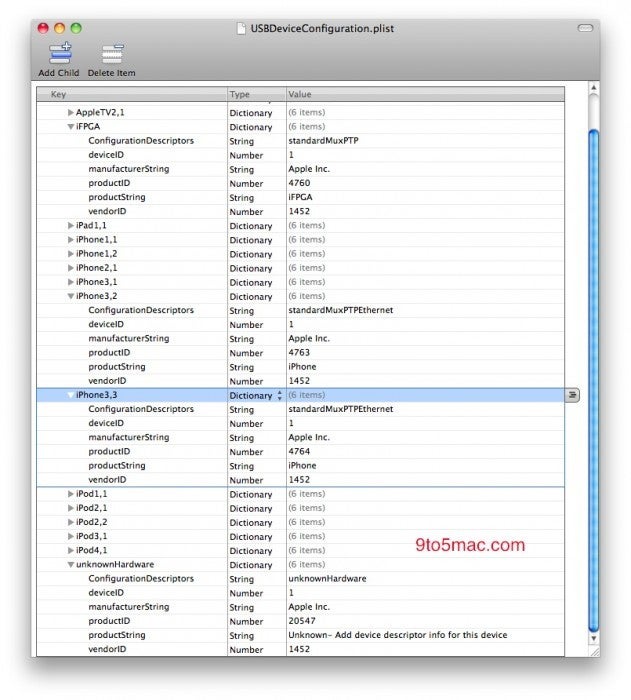Click the scrollbar up arrow
The width and height of the screenshot is (631, 700).
click(593, 88)
